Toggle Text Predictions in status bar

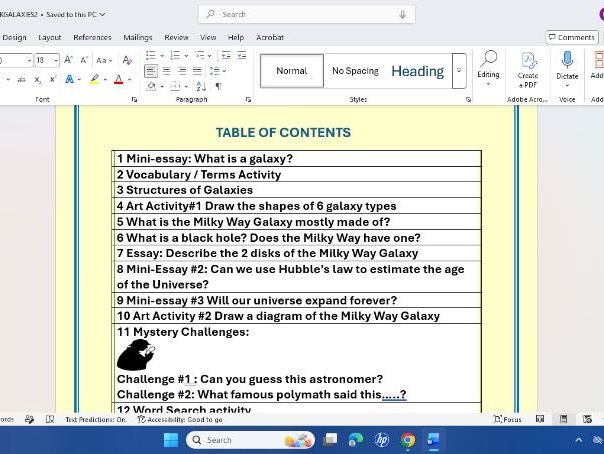pos(96,420)
